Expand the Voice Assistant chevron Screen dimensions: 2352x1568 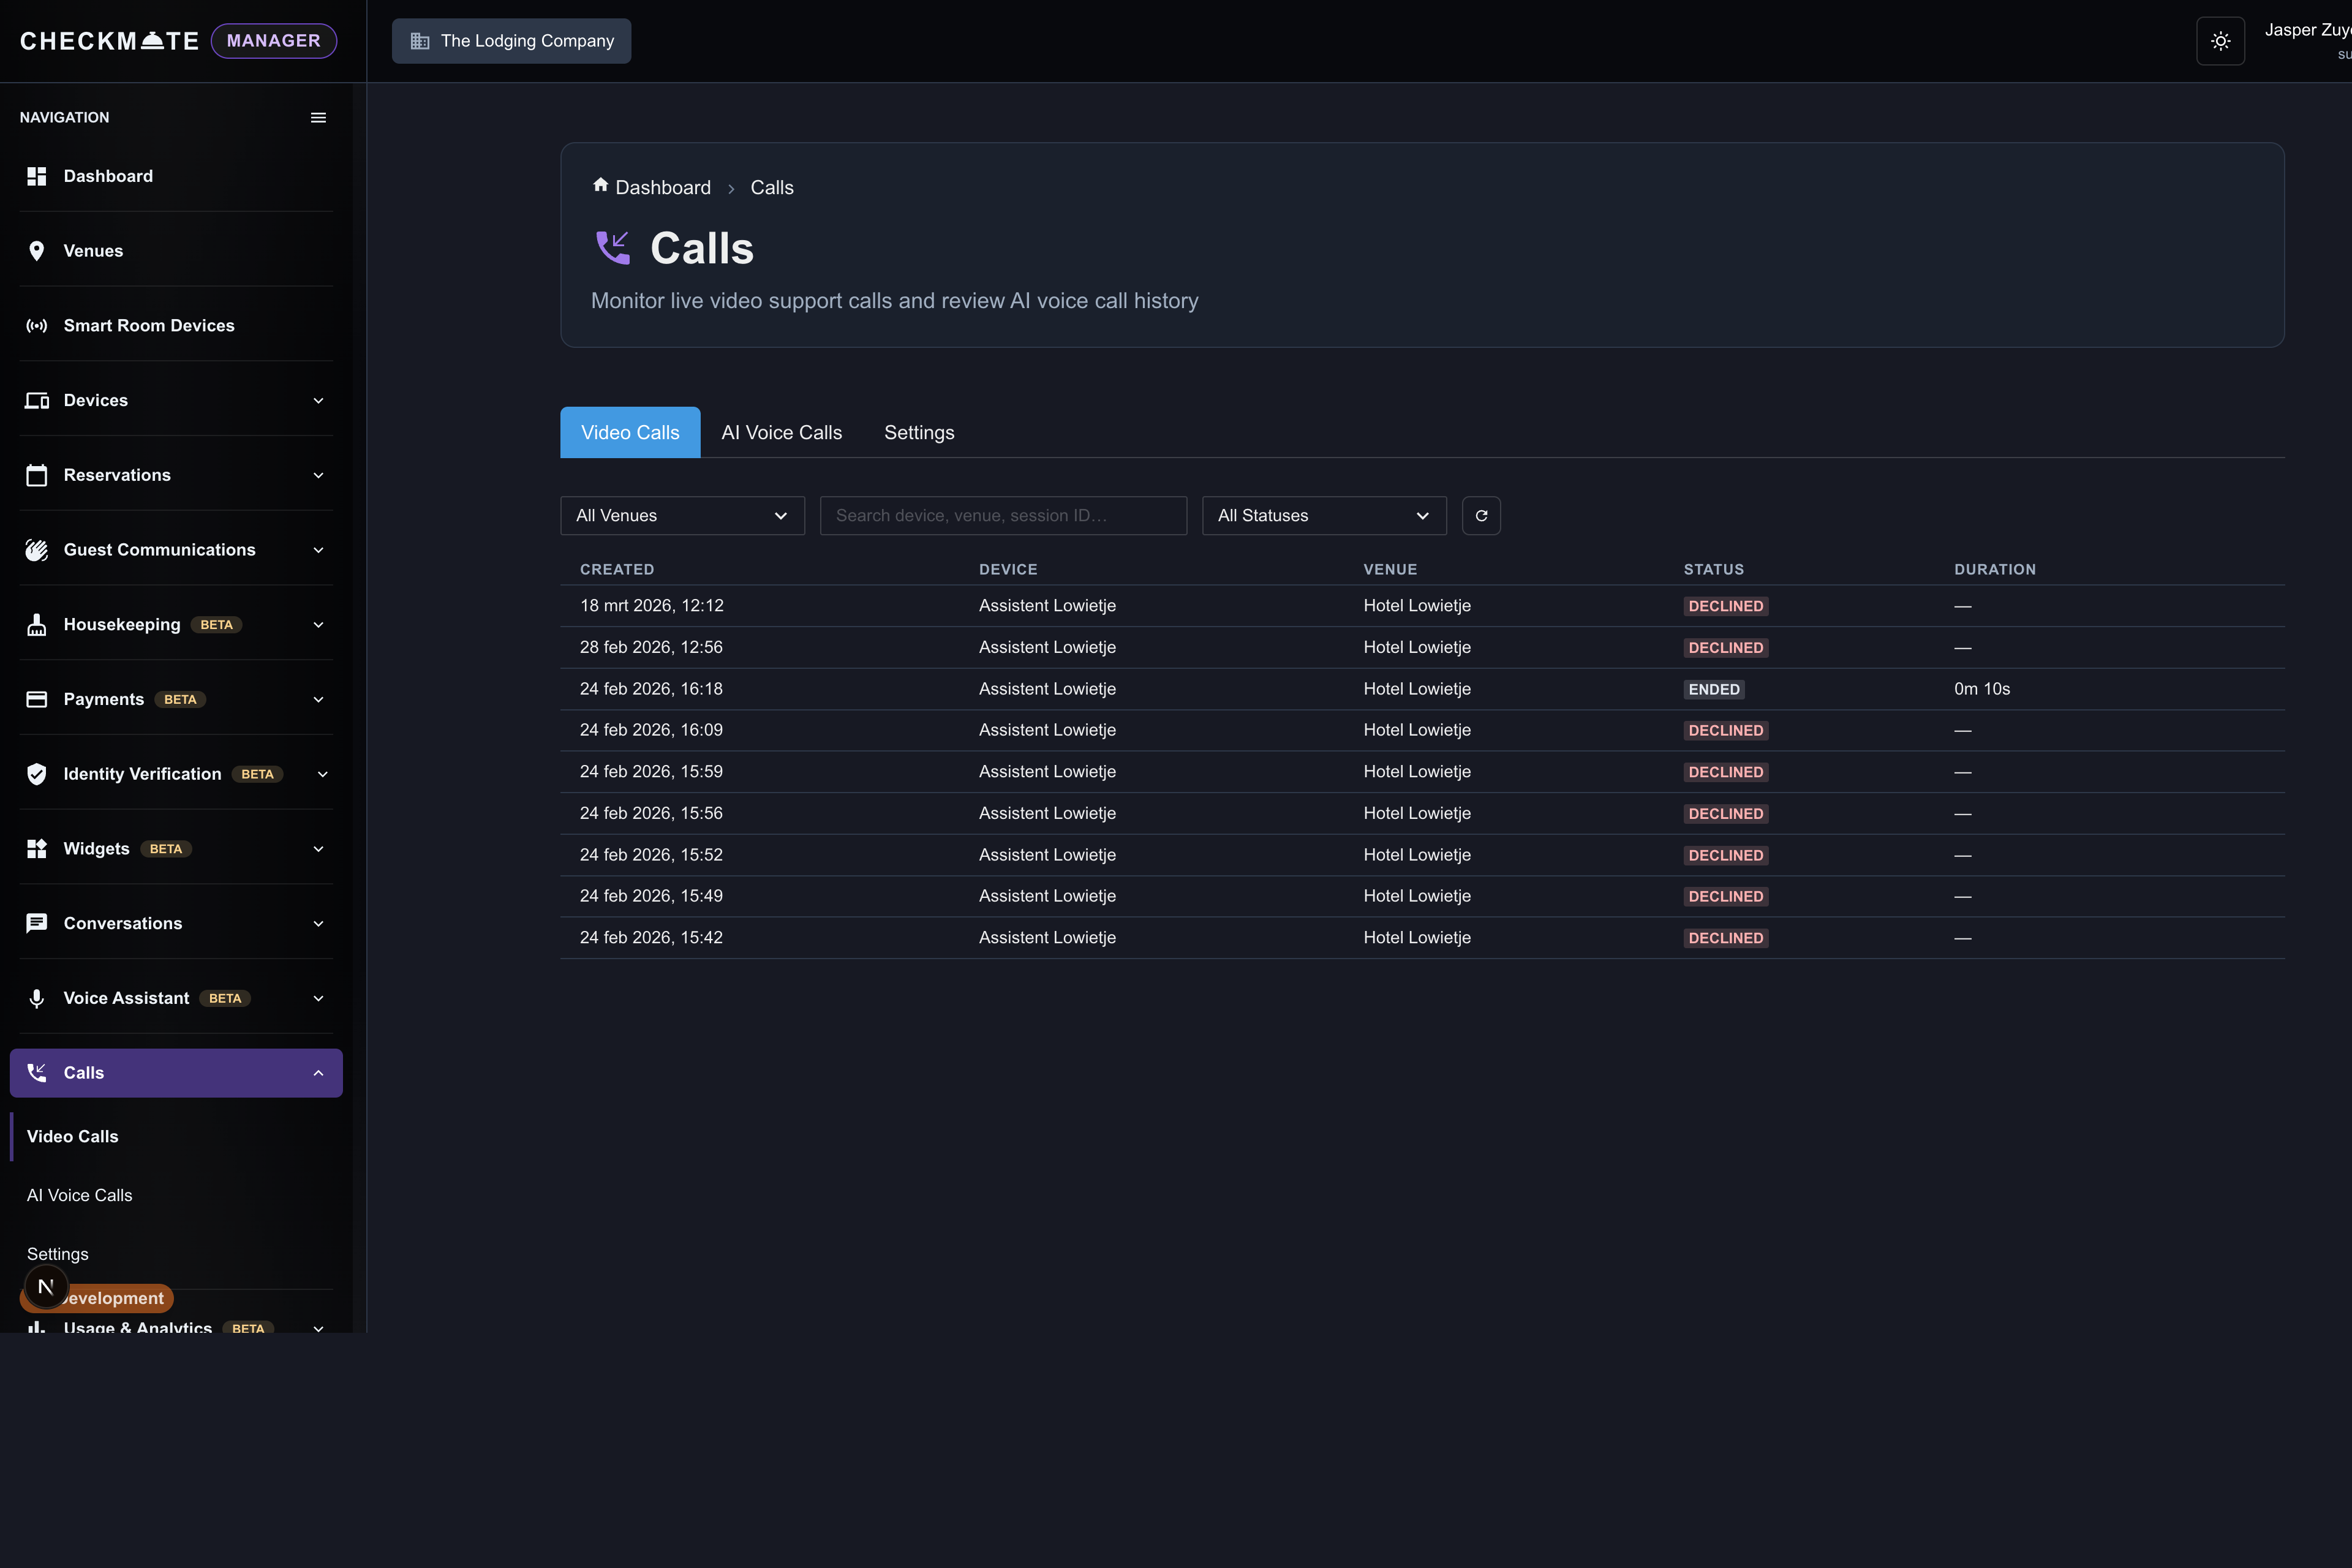coord(319,998)
